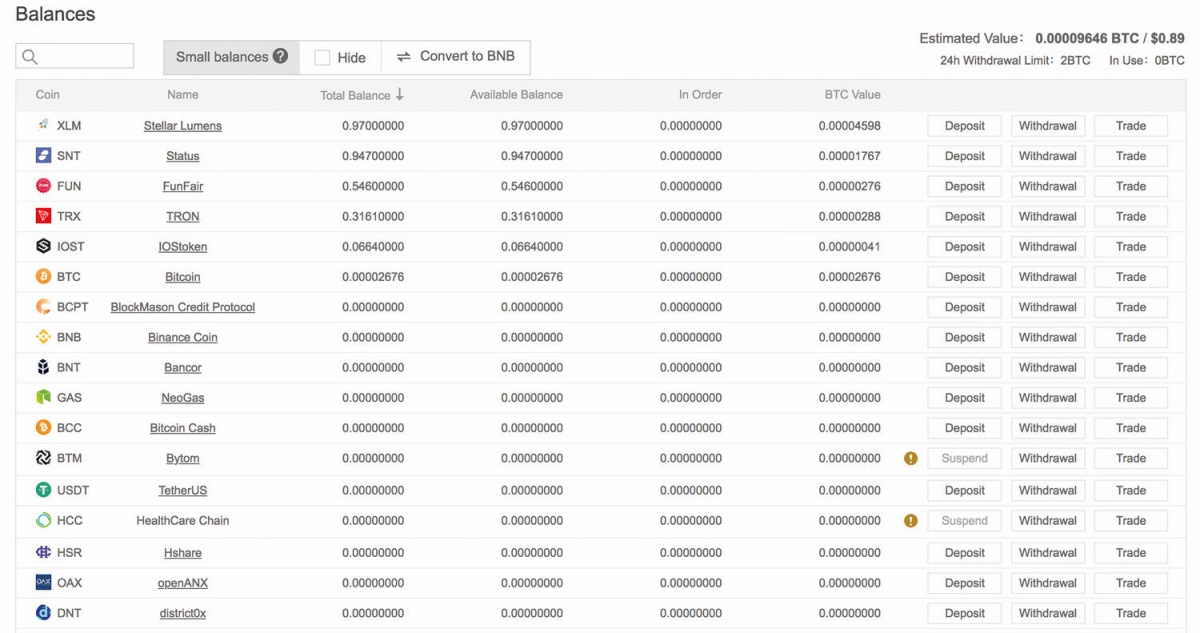Click the GAS NeoGas coin icon
This screenshot has width=1200, height=633.
tap(43, 397)
